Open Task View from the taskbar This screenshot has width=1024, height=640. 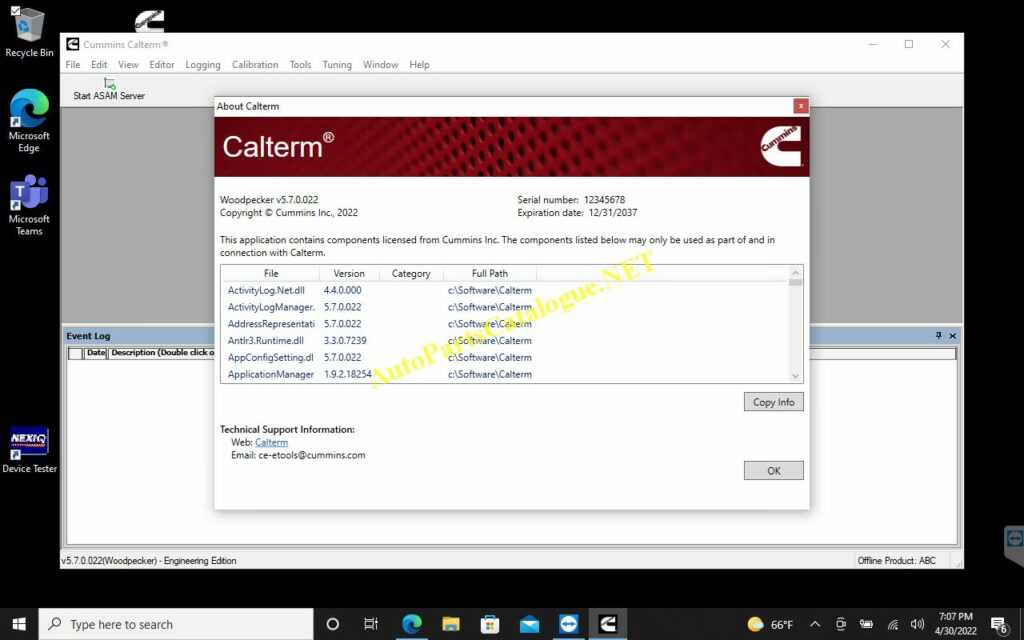[371, 623]
